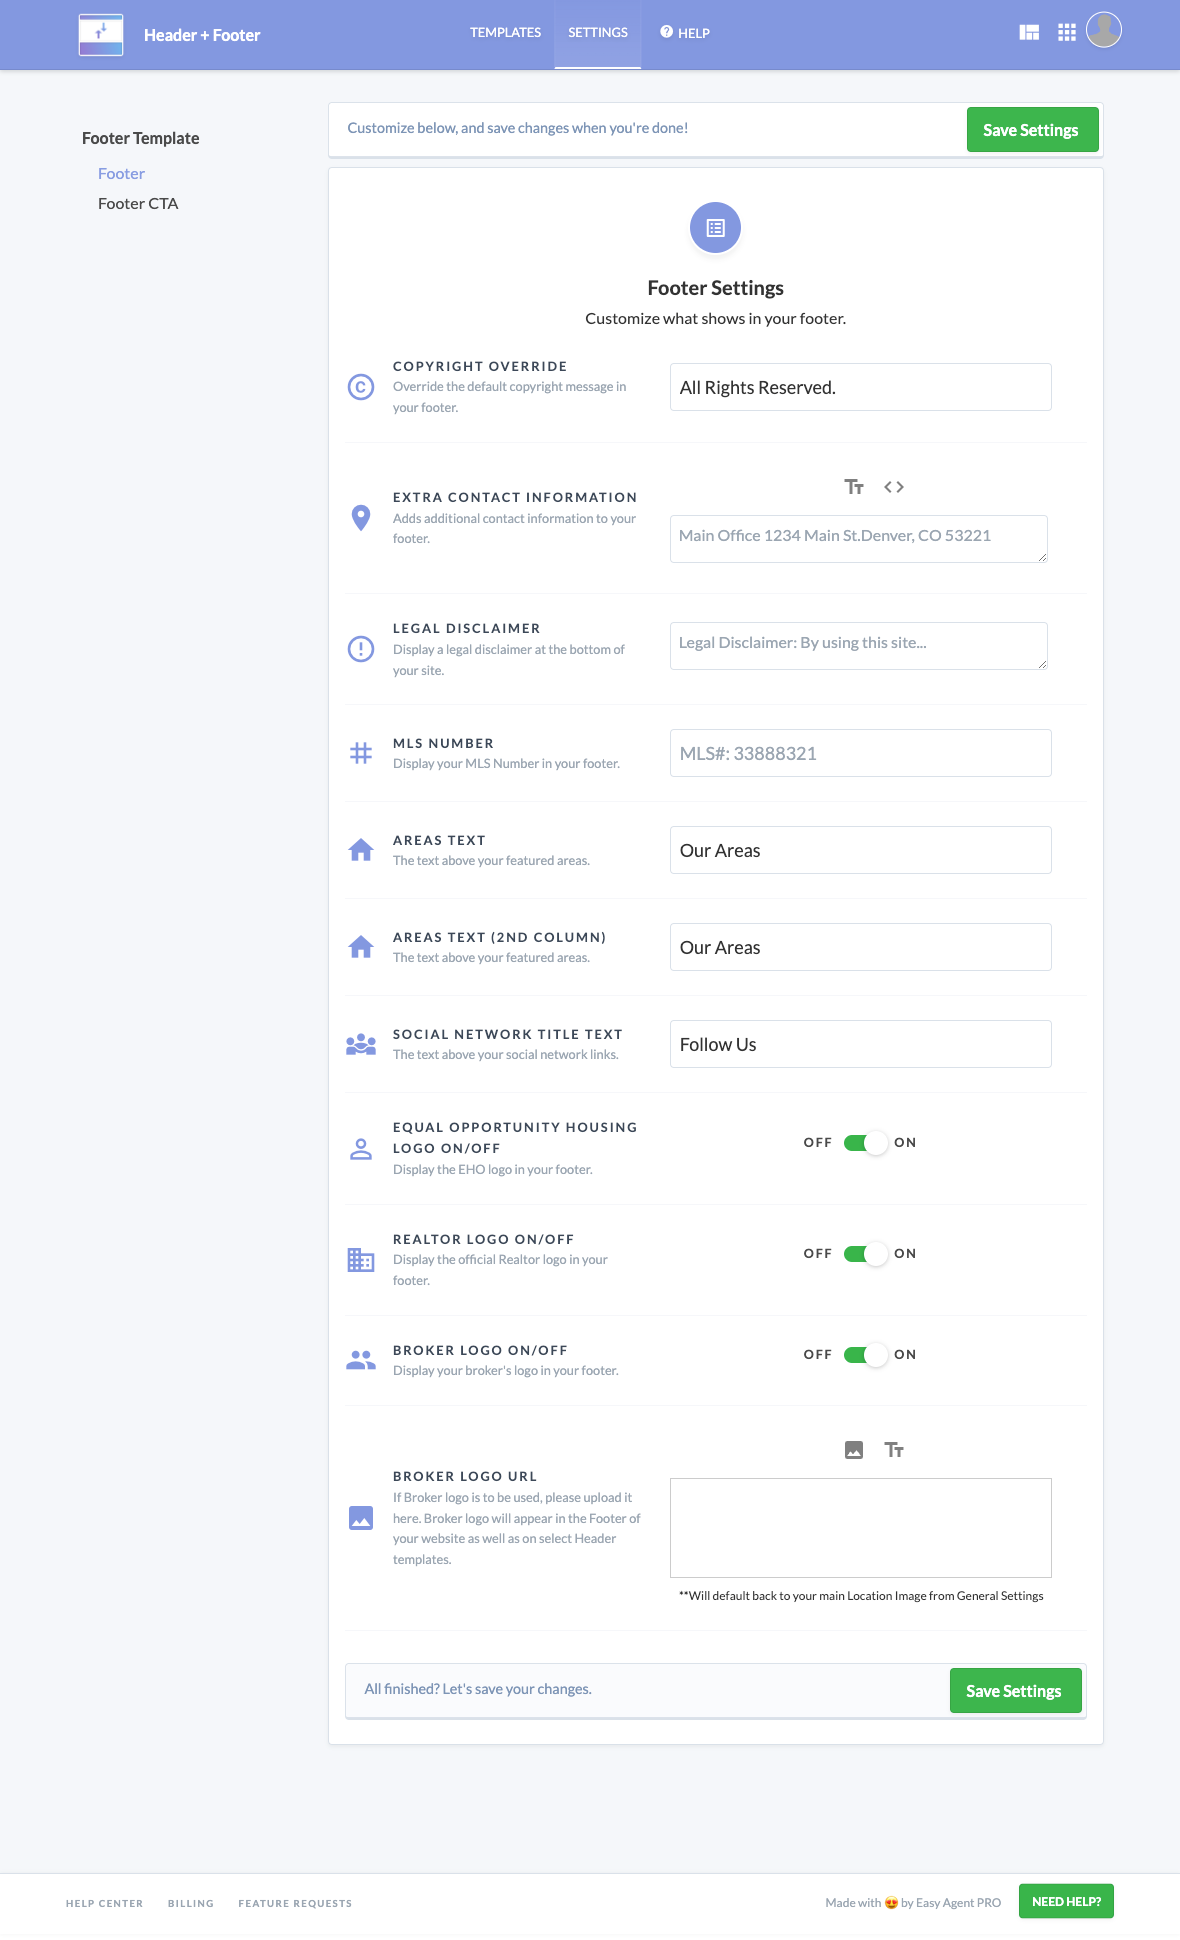Click the Header + Footer title
Image resolution: width=1180 pixels, height=1940 pixels.
[202, 35]
